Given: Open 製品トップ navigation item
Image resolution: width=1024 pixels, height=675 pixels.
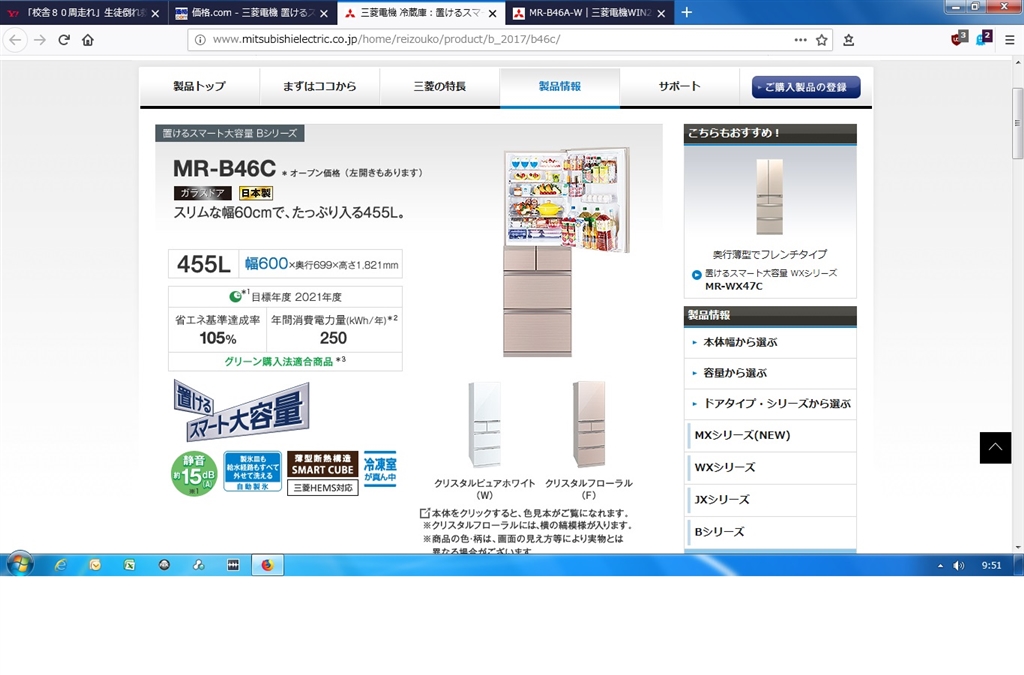Looking at the screenshot, I should coord(199,86).
